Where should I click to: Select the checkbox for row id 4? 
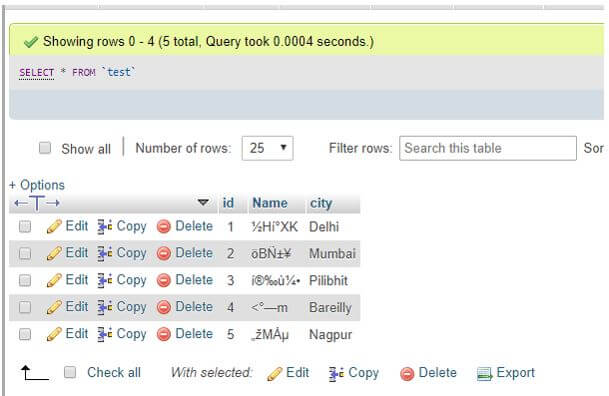click(25, 307)
